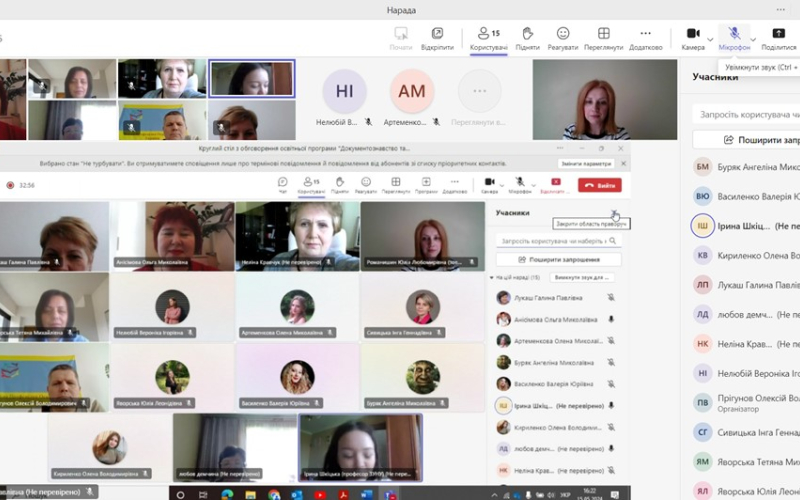Click AM avatar tile Артеменко...
Image resolution: width=800 pixels, height=500 pixels.
click(x=412, y=91)
